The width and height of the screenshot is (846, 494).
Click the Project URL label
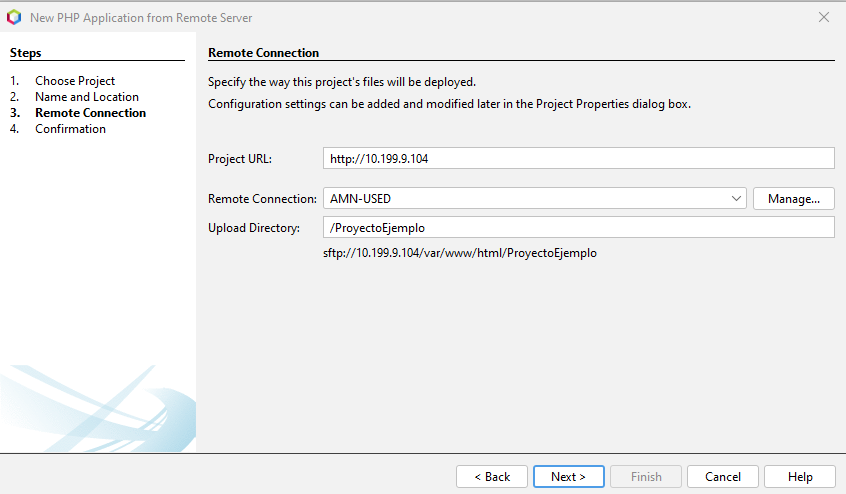(x=240, y=159)
